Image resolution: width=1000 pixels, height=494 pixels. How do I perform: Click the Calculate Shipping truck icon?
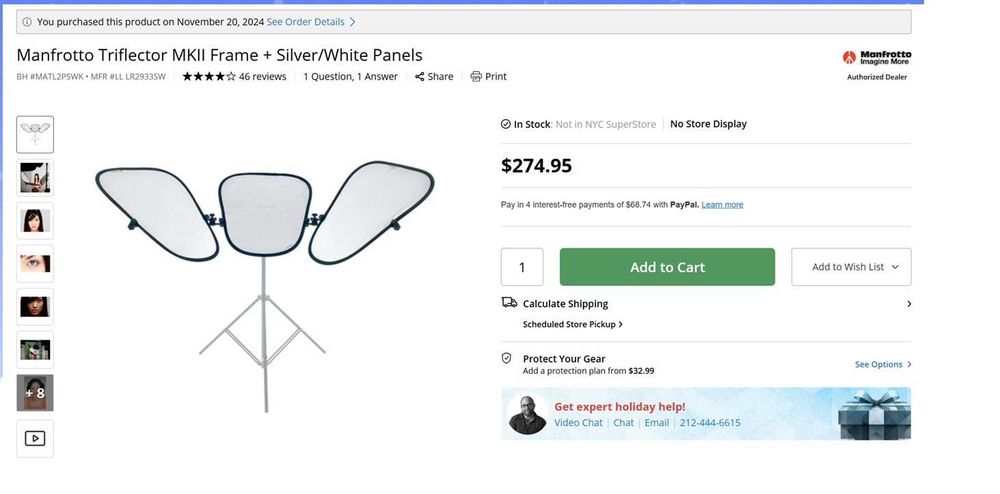coord(509,303)
